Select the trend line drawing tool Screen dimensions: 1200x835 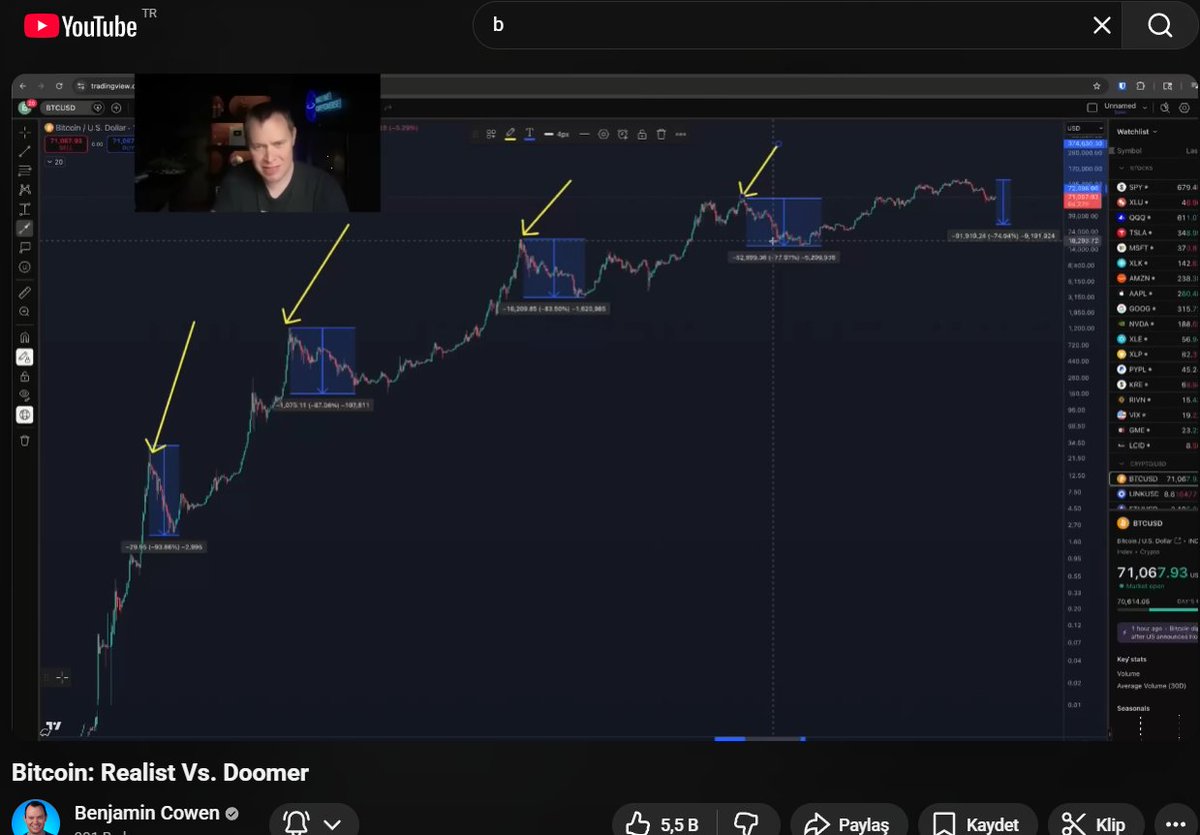click(25, 151)
